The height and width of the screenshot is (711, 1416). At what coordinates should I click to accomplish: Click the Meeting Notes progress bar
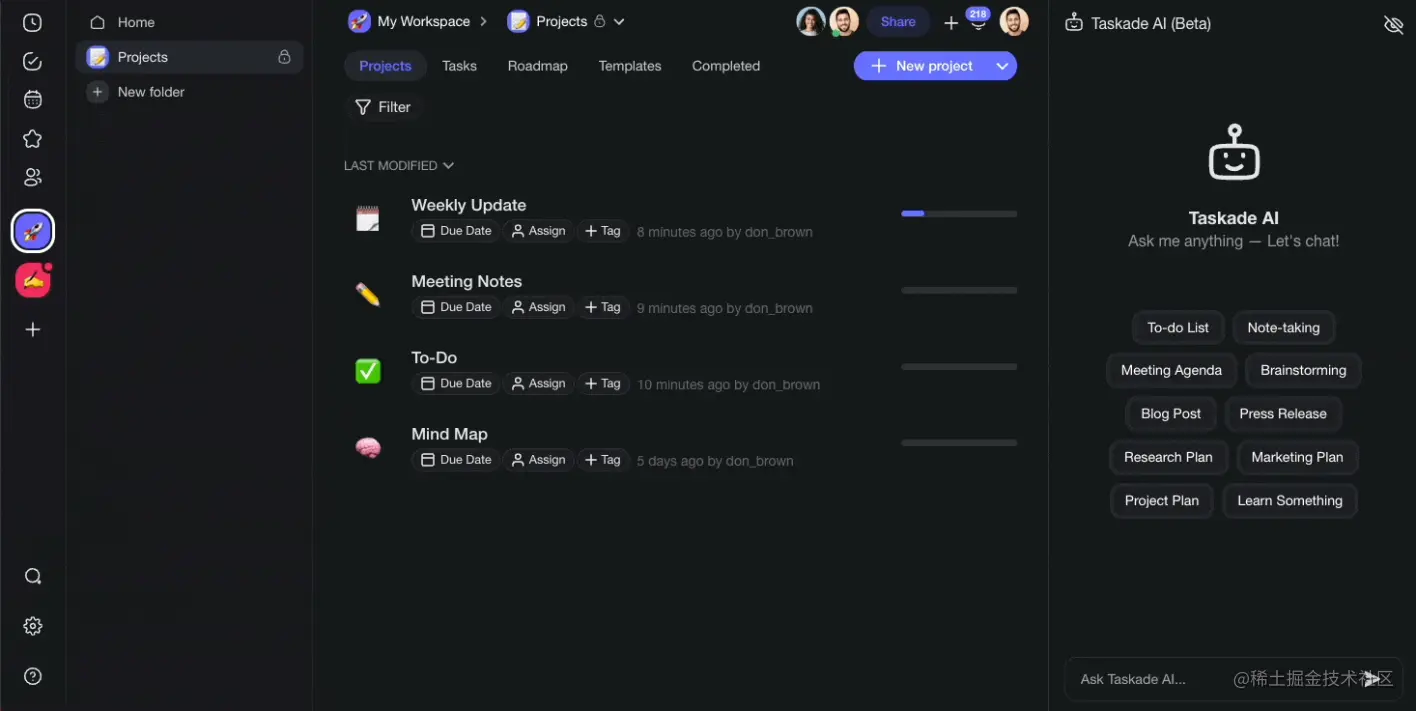coord(959,290)
